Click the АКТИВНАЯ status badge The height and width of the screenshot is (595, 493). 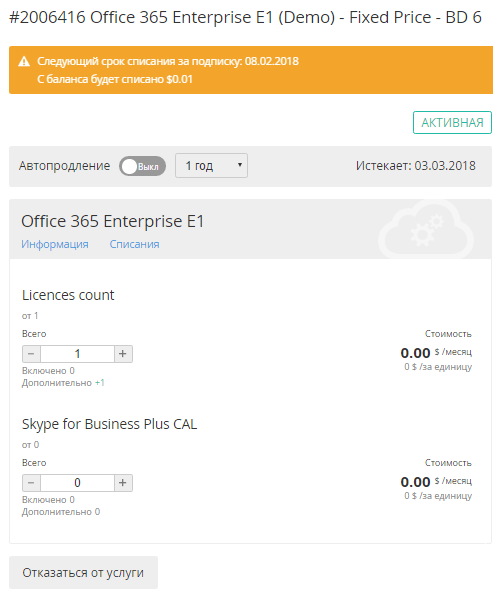[452, 123]
